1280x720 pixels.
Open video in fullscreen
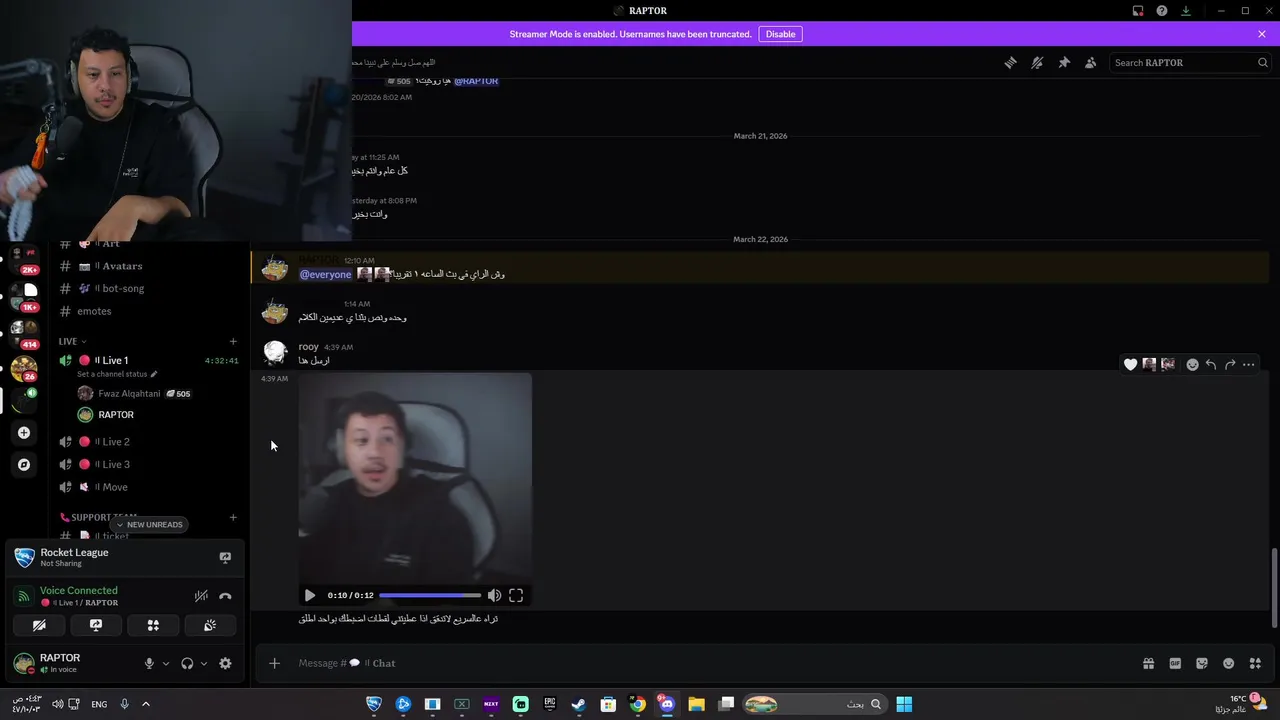click(516, 595)
